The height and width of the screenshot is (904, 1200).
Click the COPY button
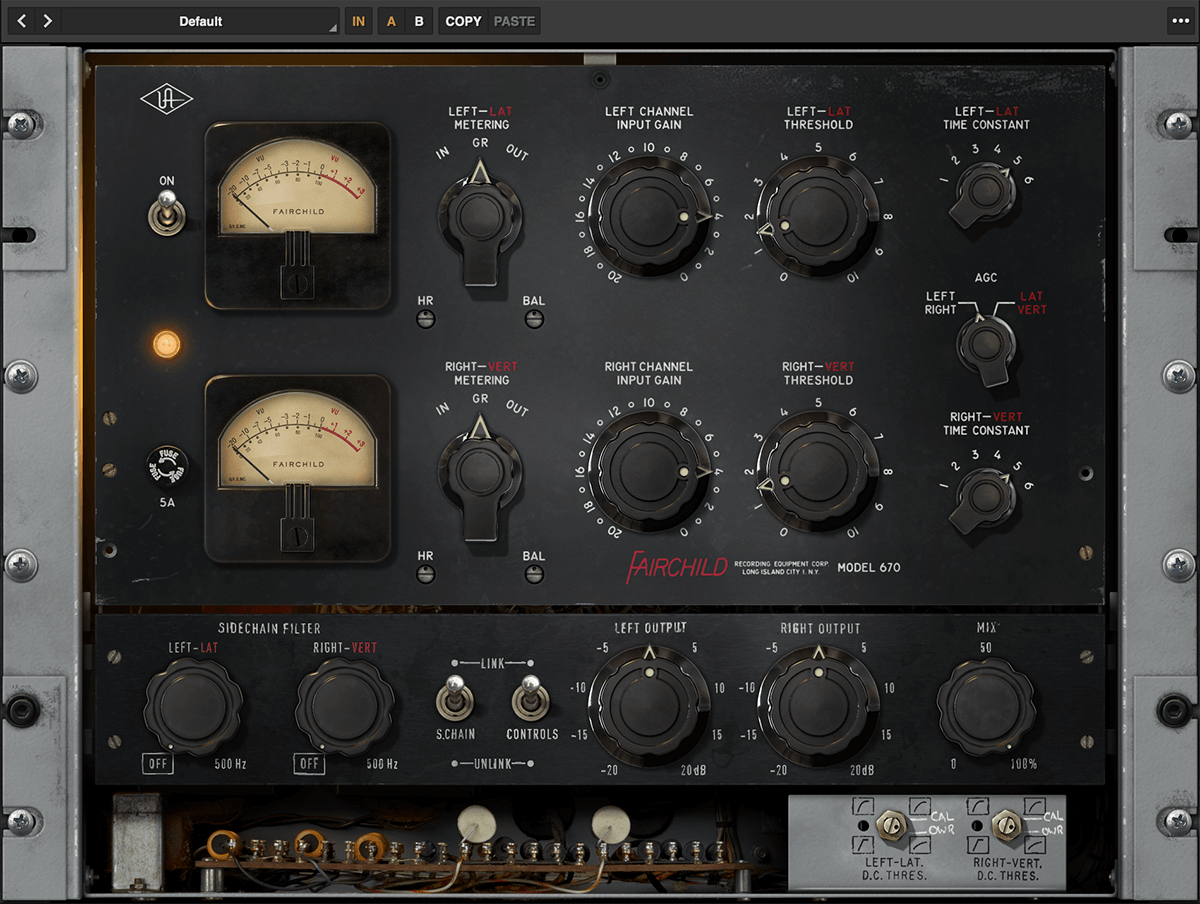[463, 21]
